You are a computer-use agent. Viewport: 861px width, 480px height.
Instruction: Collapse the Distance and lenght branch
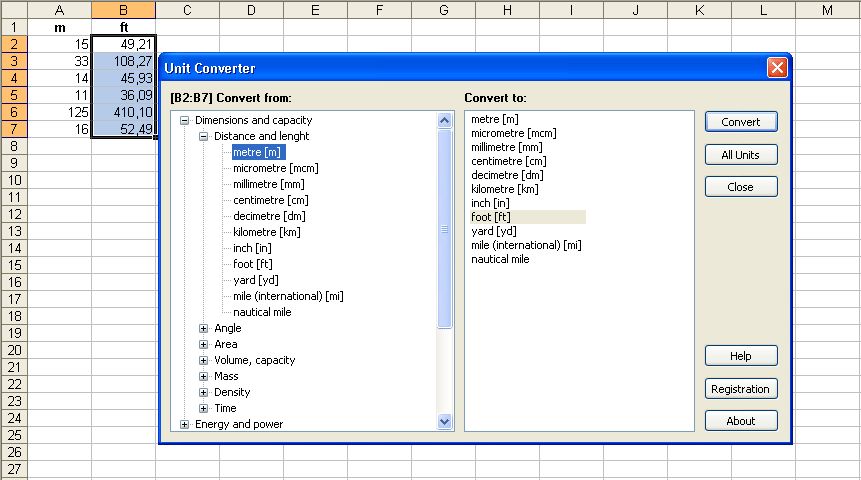pyautogui.click(x=204, y=136)
